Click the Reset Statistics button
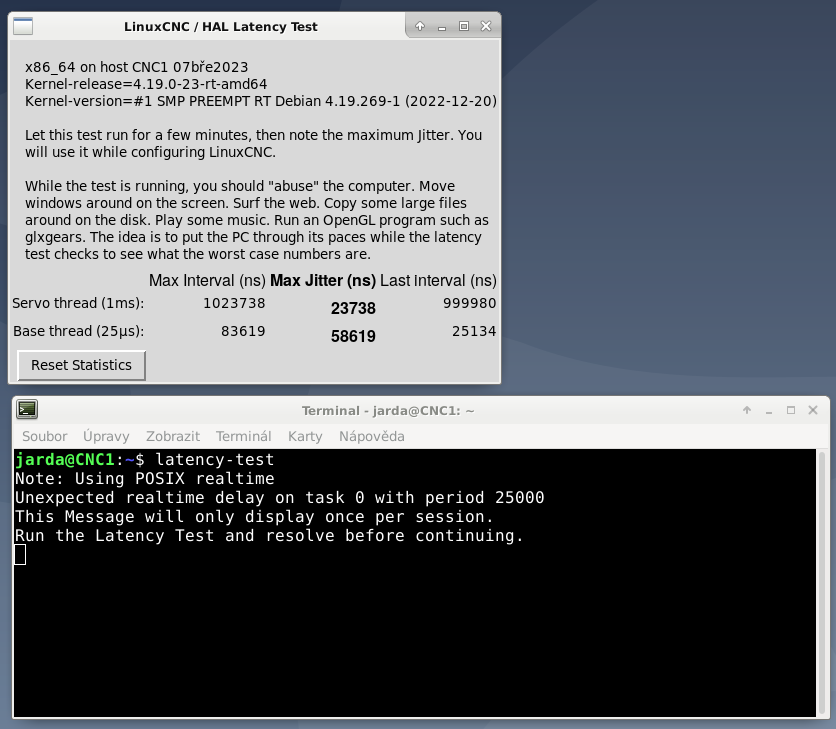Viewport: 836px width, 729px height. point(82,365)
